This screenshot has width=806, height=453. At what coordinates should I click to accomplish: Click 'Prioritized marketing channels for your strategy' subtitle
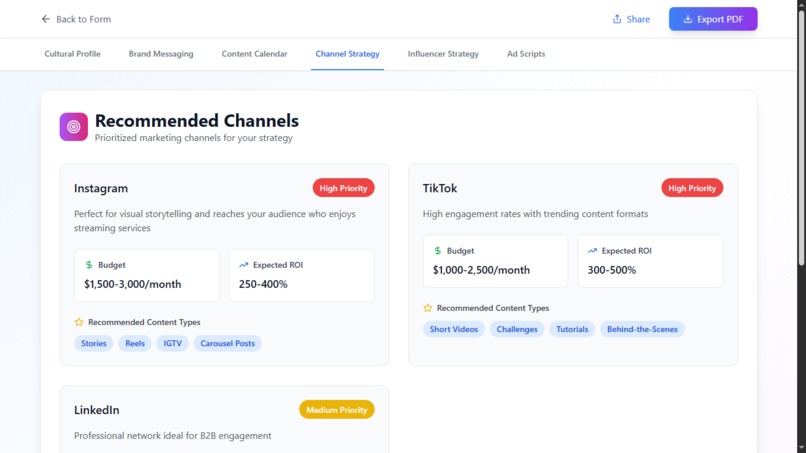(x=194, y=138)
